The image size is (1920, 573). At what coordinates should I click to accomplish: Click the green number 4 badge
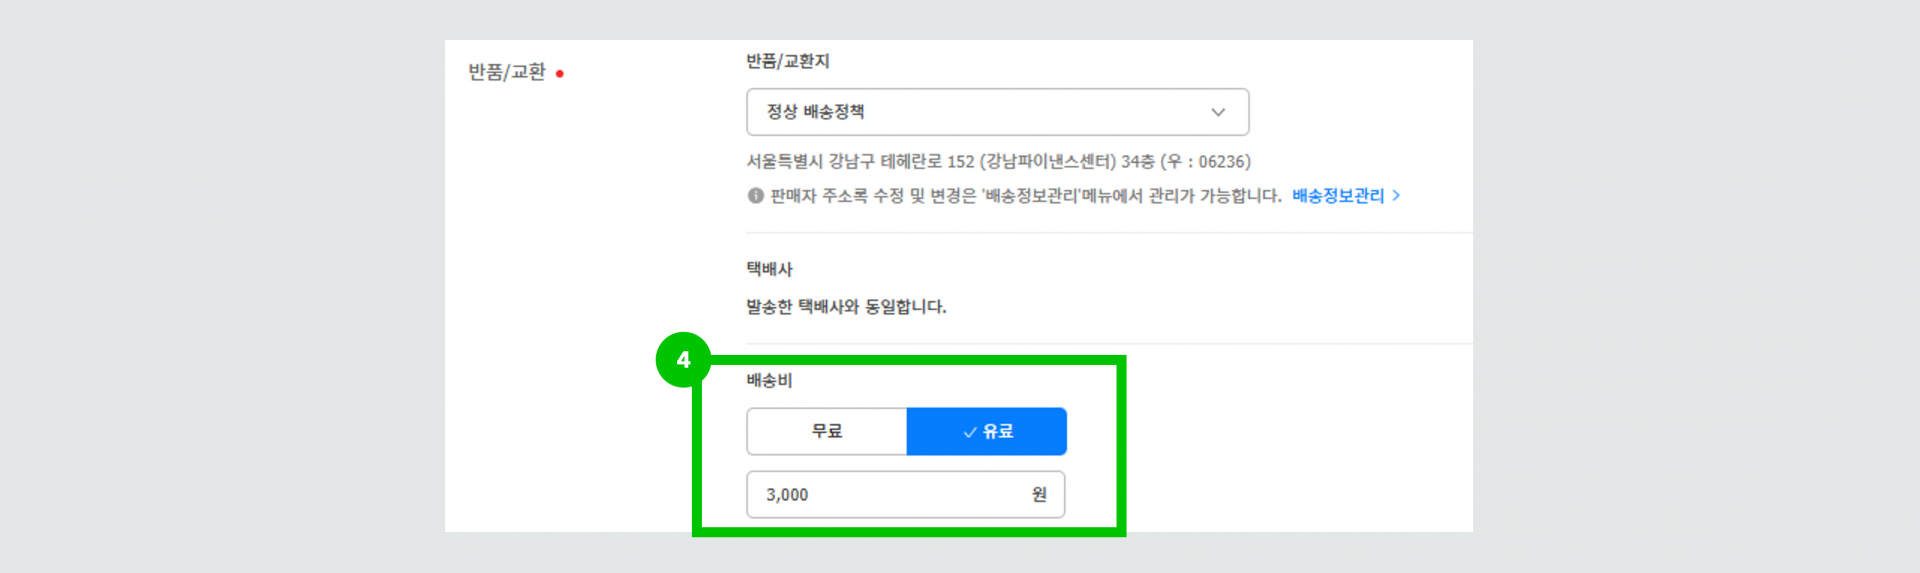coord(683,360)
